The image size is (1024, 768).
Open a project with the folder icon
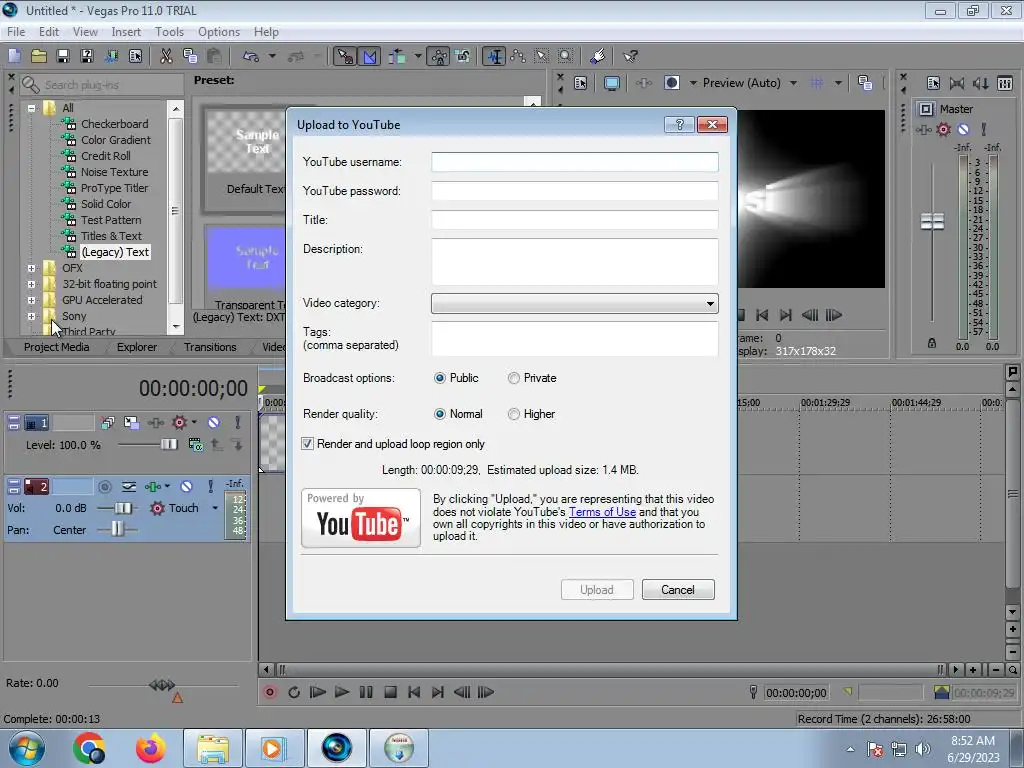click(39, 56)
